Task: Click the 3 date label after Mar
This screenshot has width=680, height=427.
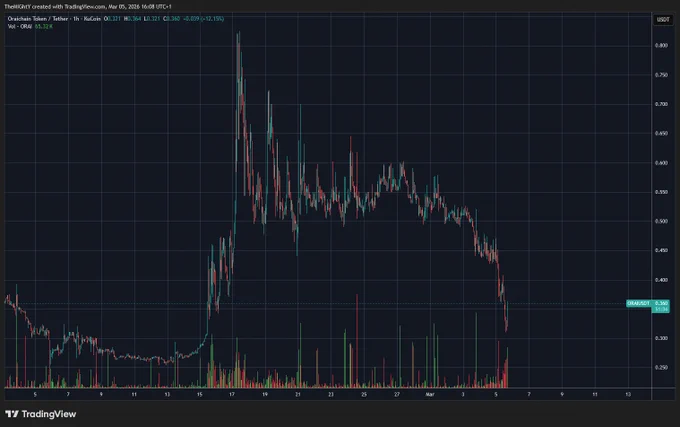Action: [463, 394]
